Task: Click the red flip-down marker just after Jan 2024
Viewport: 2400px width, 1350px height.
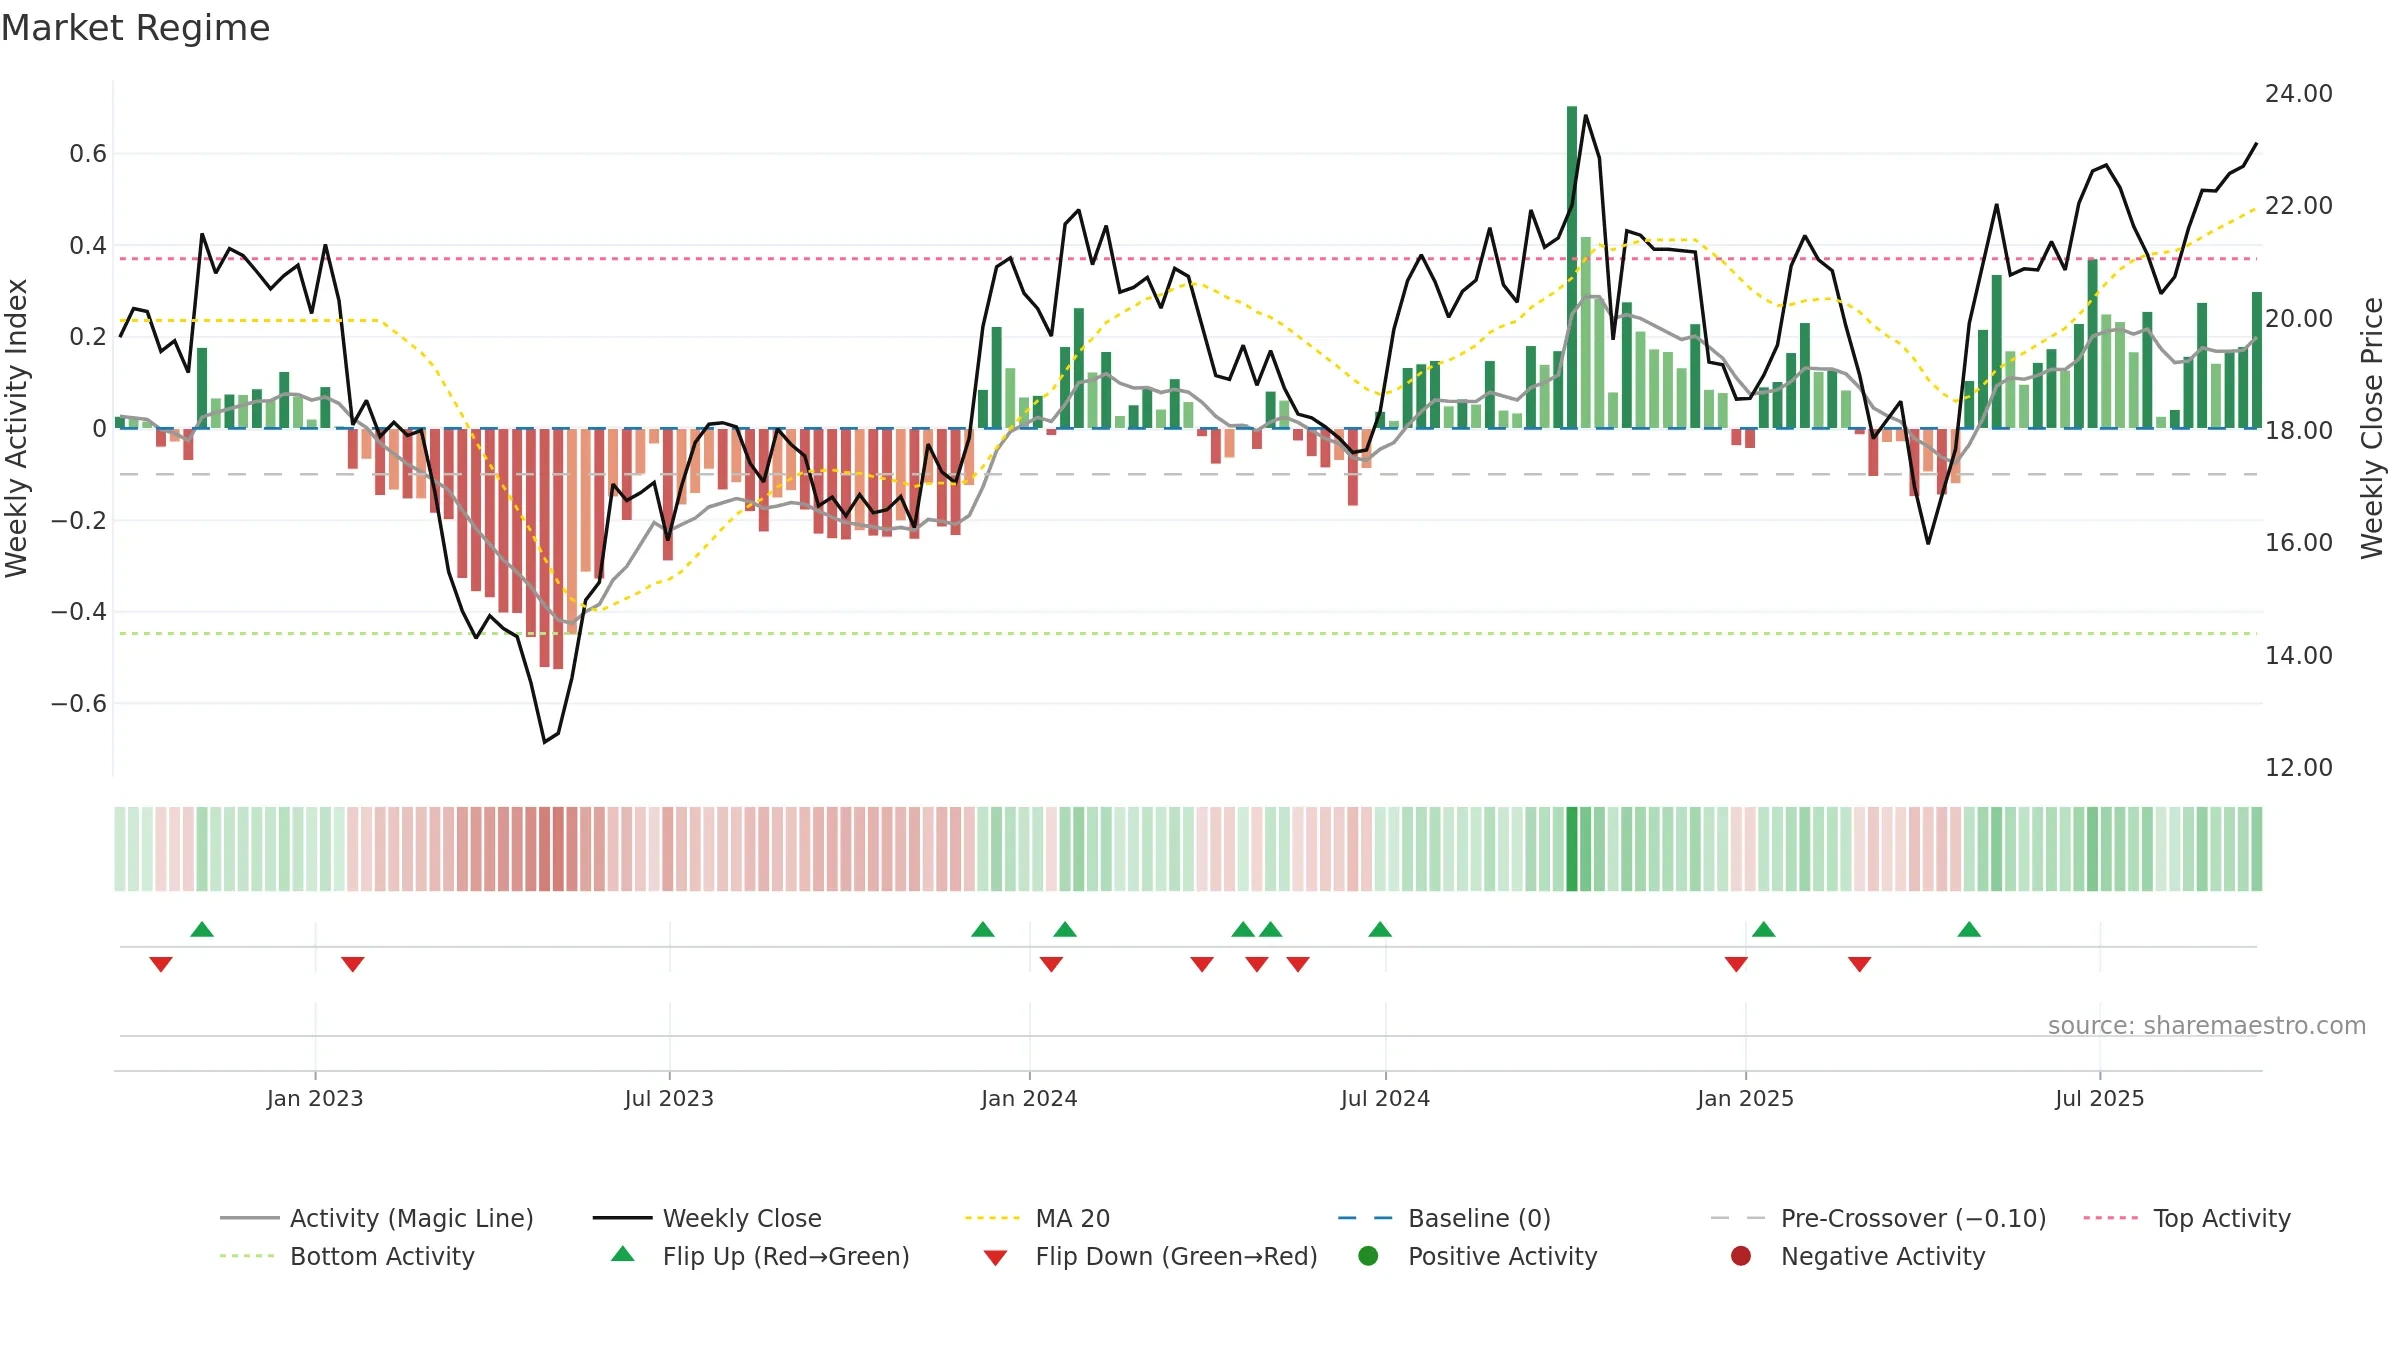Action: point(1051,964)
